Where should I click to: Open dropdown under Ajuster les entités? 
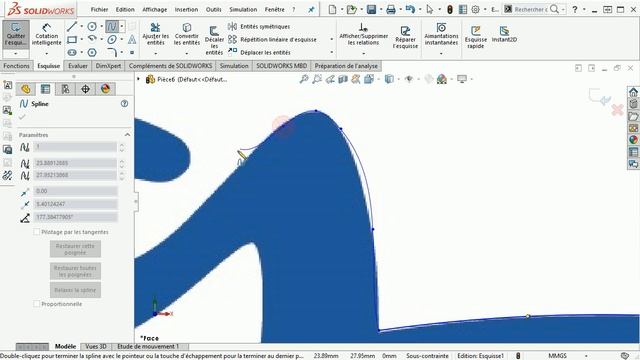tap(156, 53)
